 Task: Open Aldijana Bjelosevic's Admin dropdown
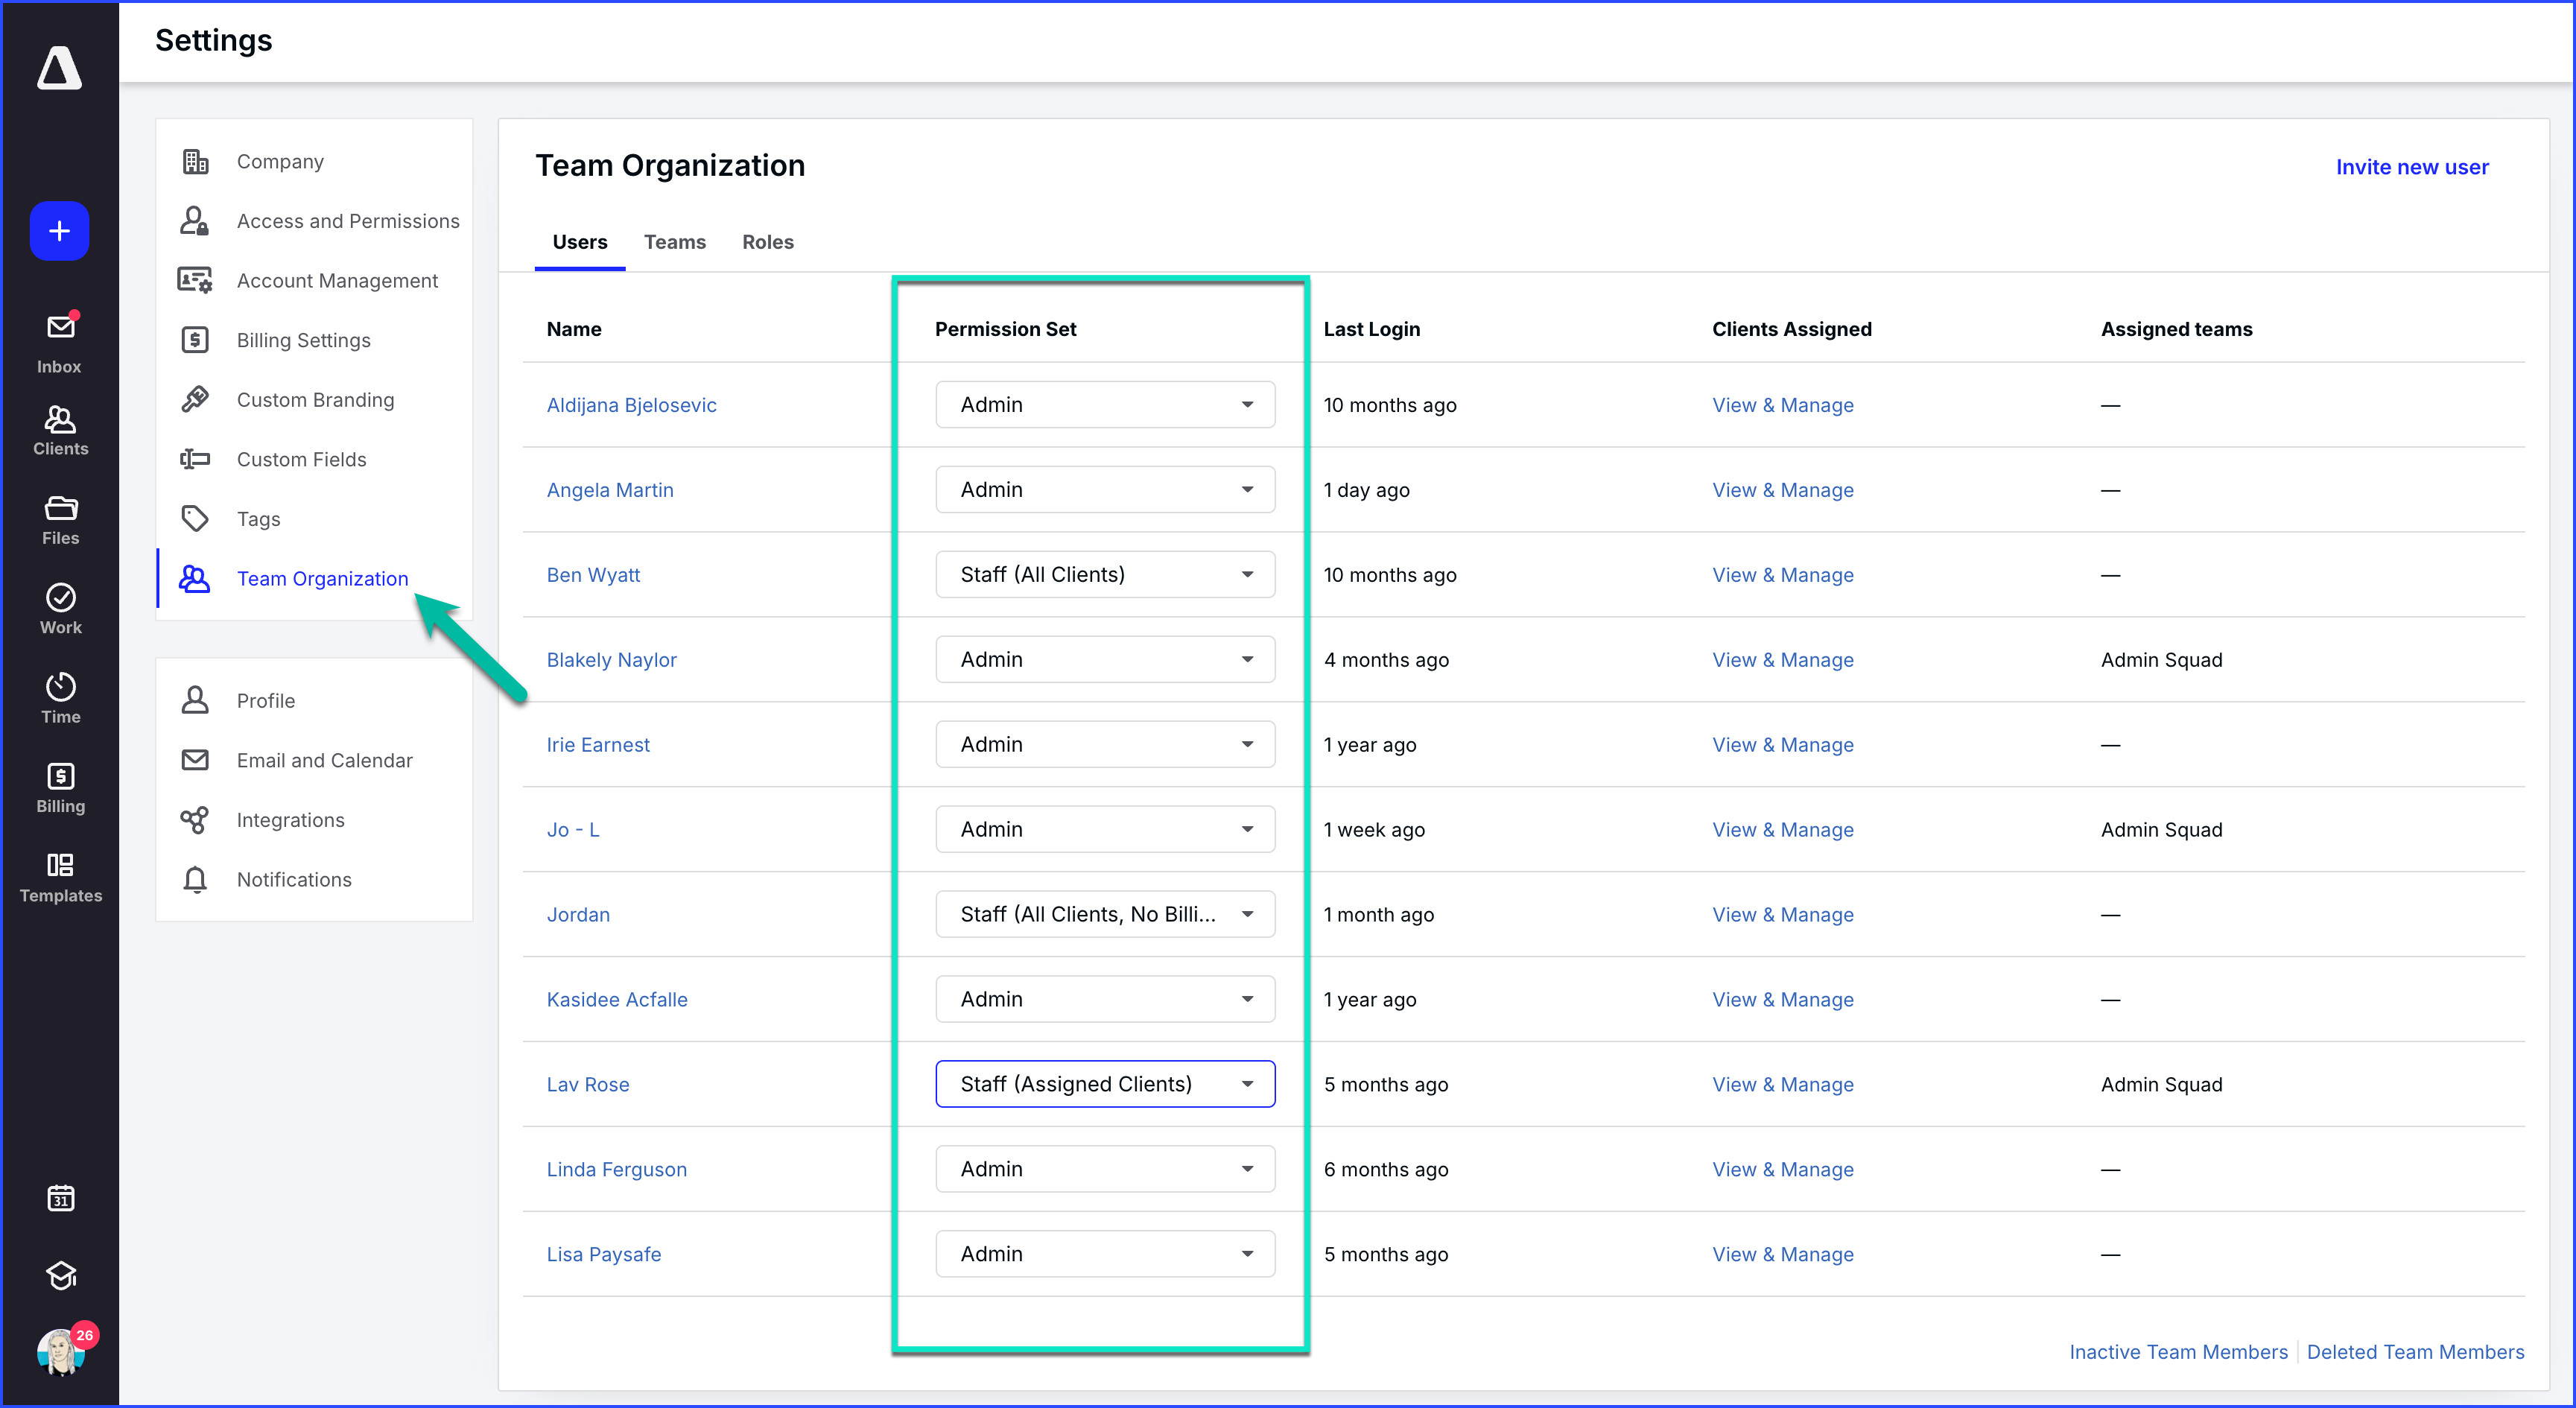coord(1104,404)
